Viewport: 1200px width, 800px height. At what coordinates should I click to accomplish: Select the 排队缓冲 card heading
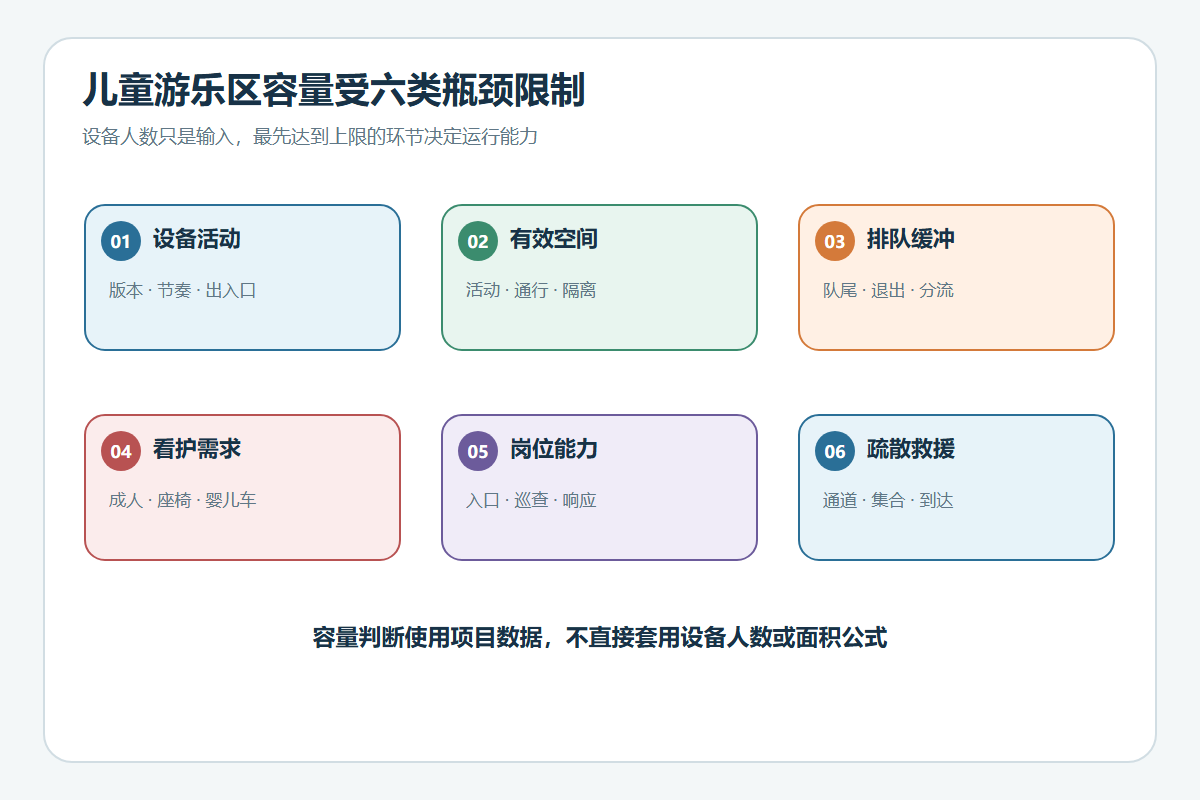click(x=911, y=240)
